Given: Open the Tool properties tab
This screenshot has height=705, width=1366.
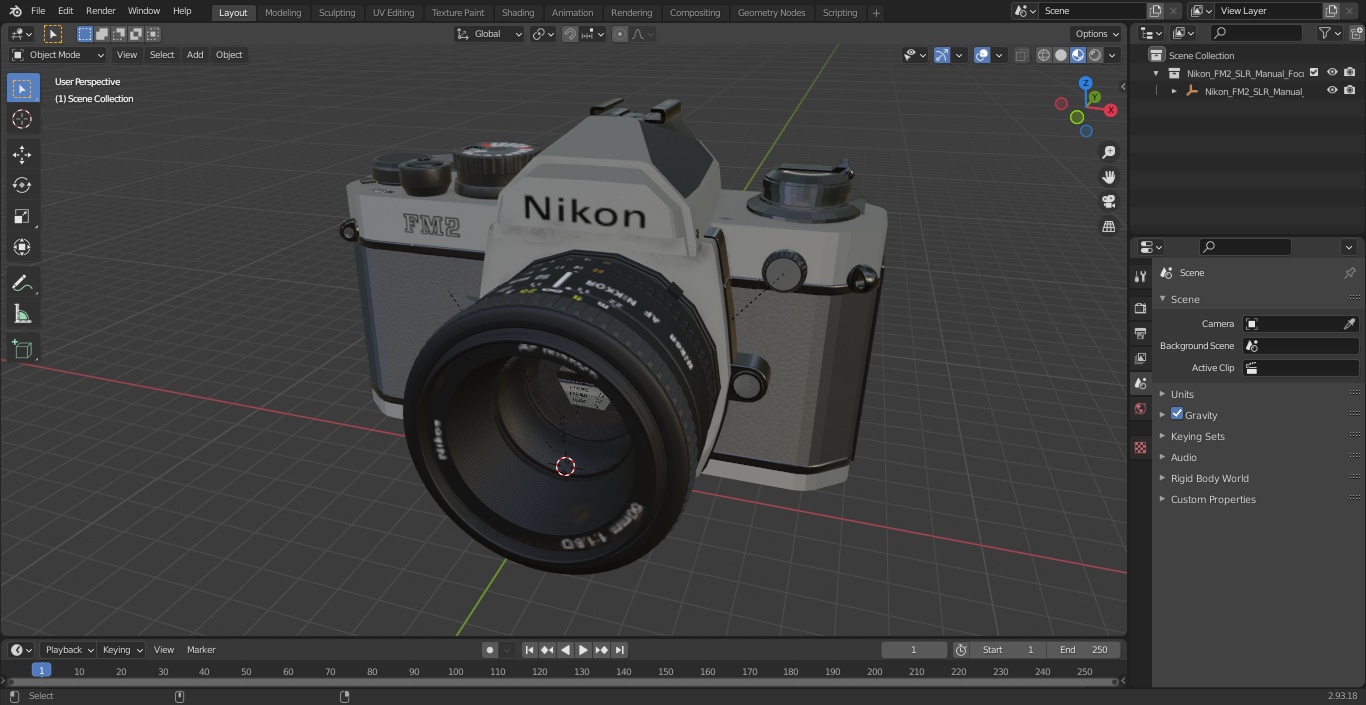Looking at the screenshot, I should pos(1140,276).
